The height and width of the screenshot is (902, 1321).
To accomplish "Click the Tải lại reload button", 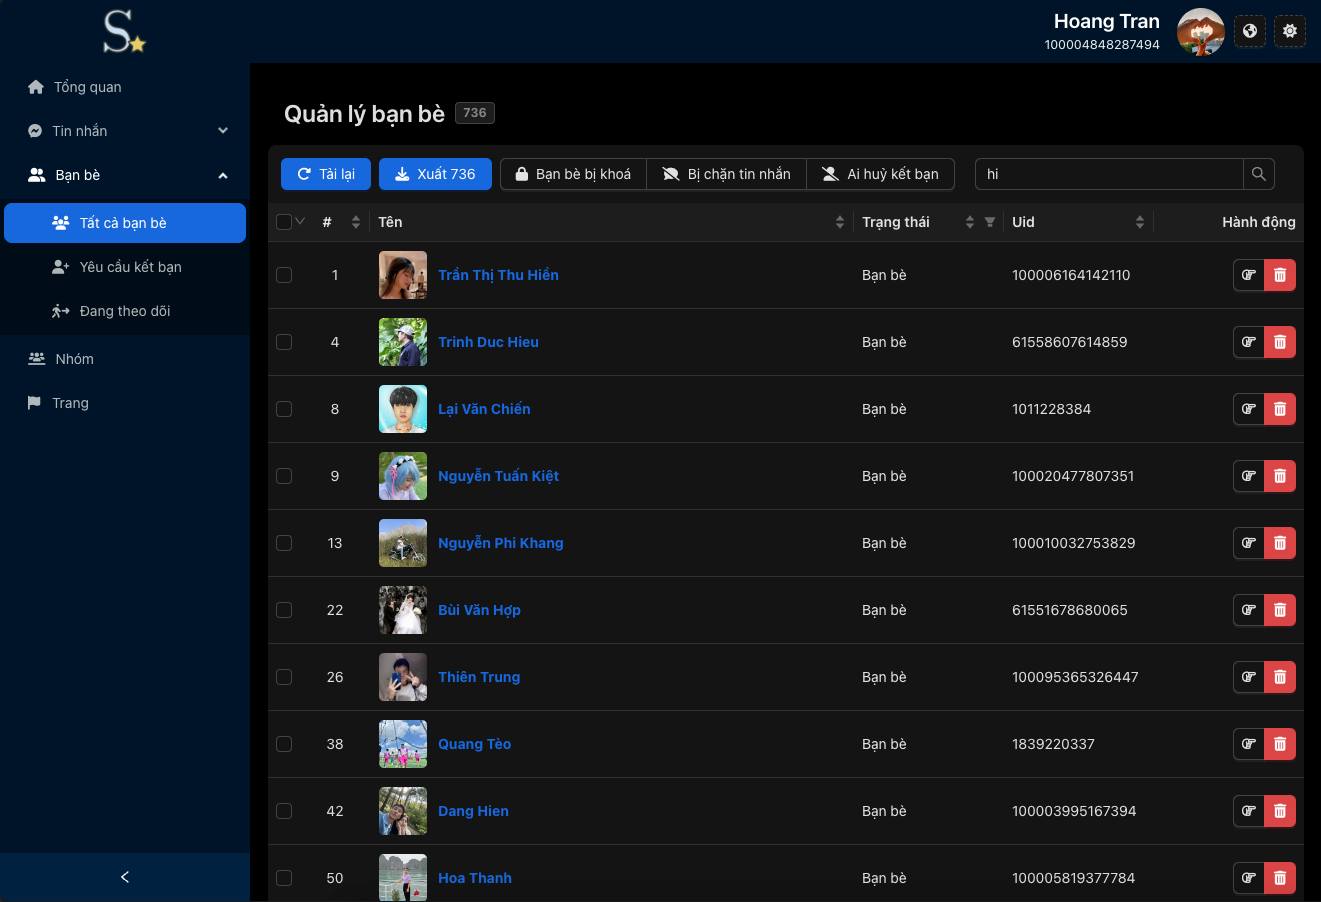I will pos(326,174).
